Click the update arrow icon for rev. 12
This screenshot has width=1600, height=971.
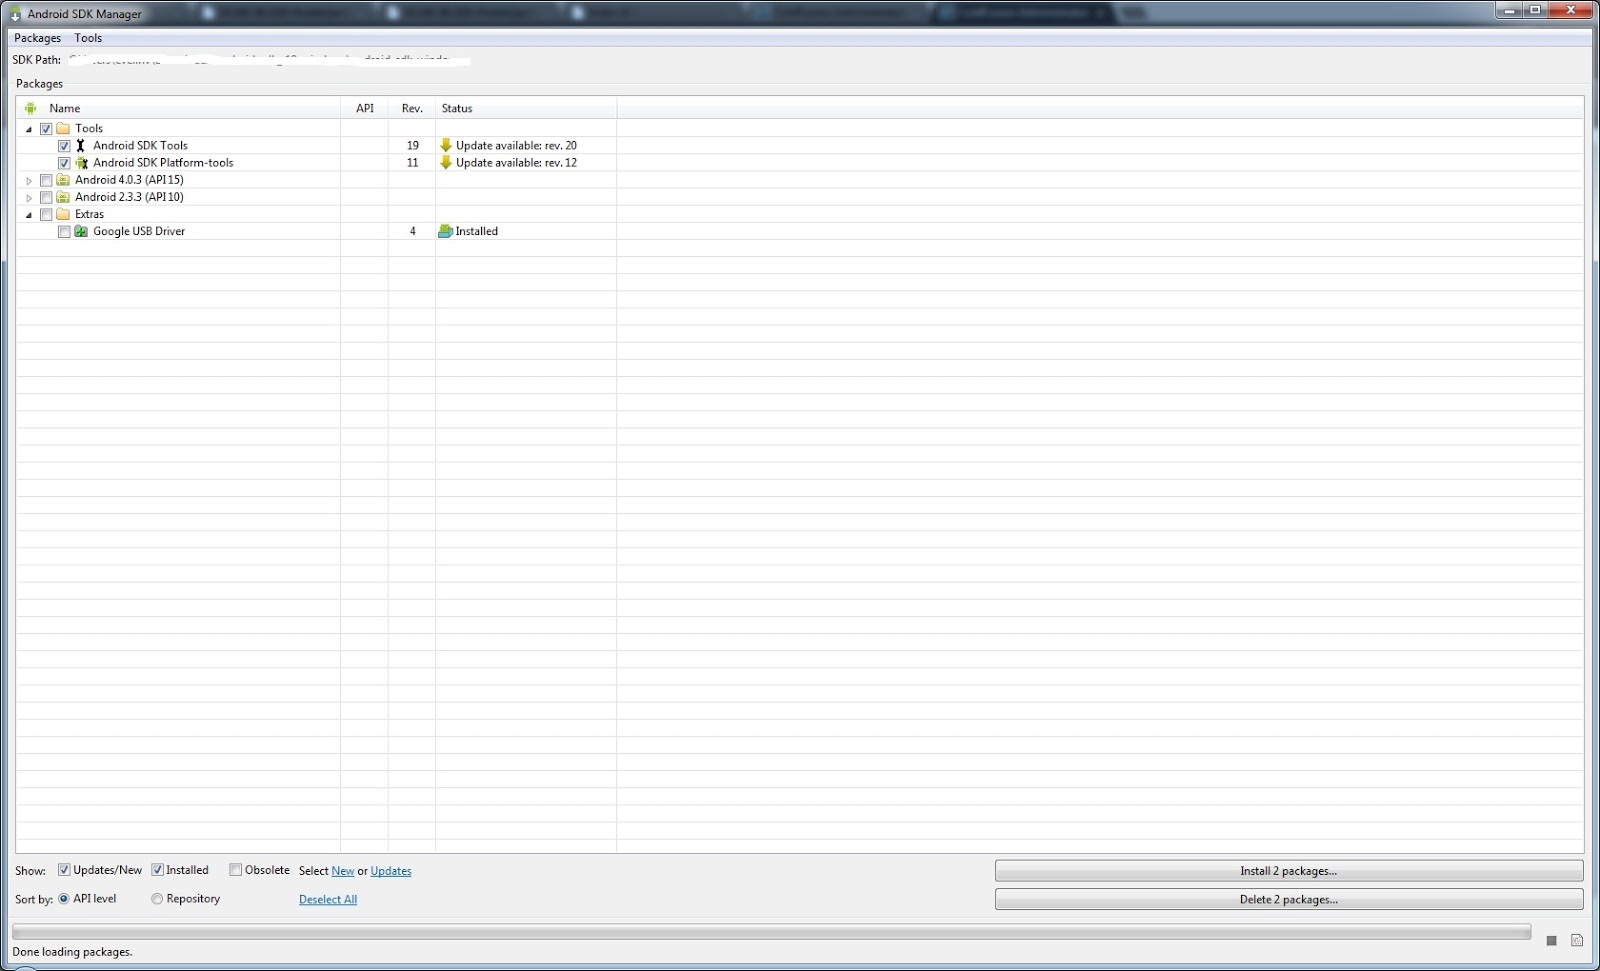coord(446,162)
